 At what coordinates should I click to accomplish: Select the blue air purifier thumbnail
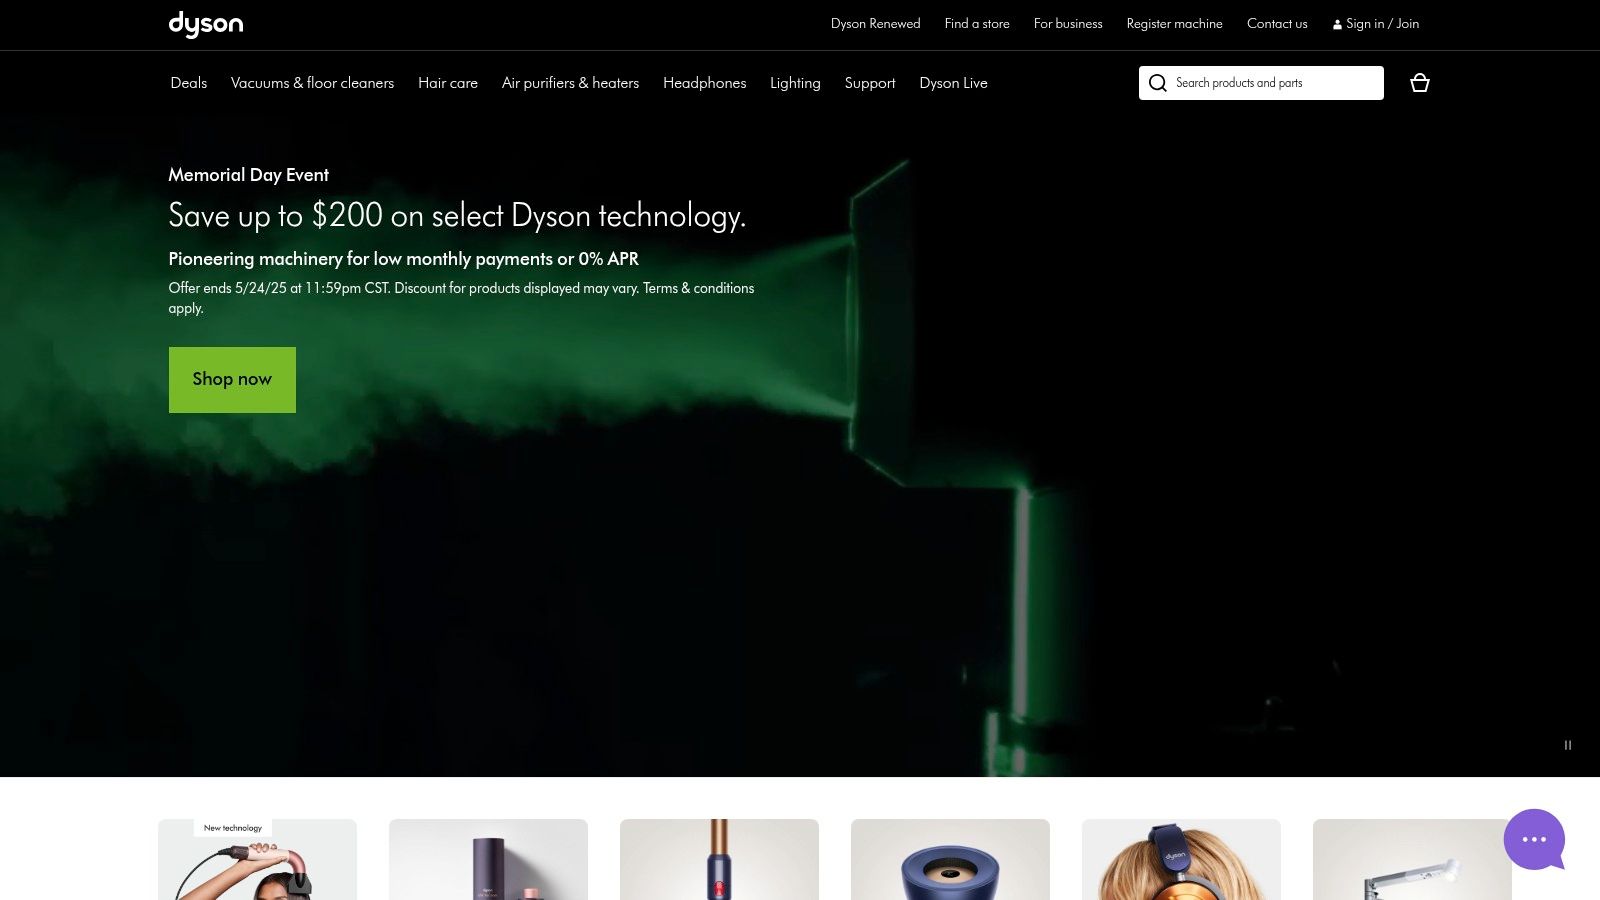(x=950, y=859)
